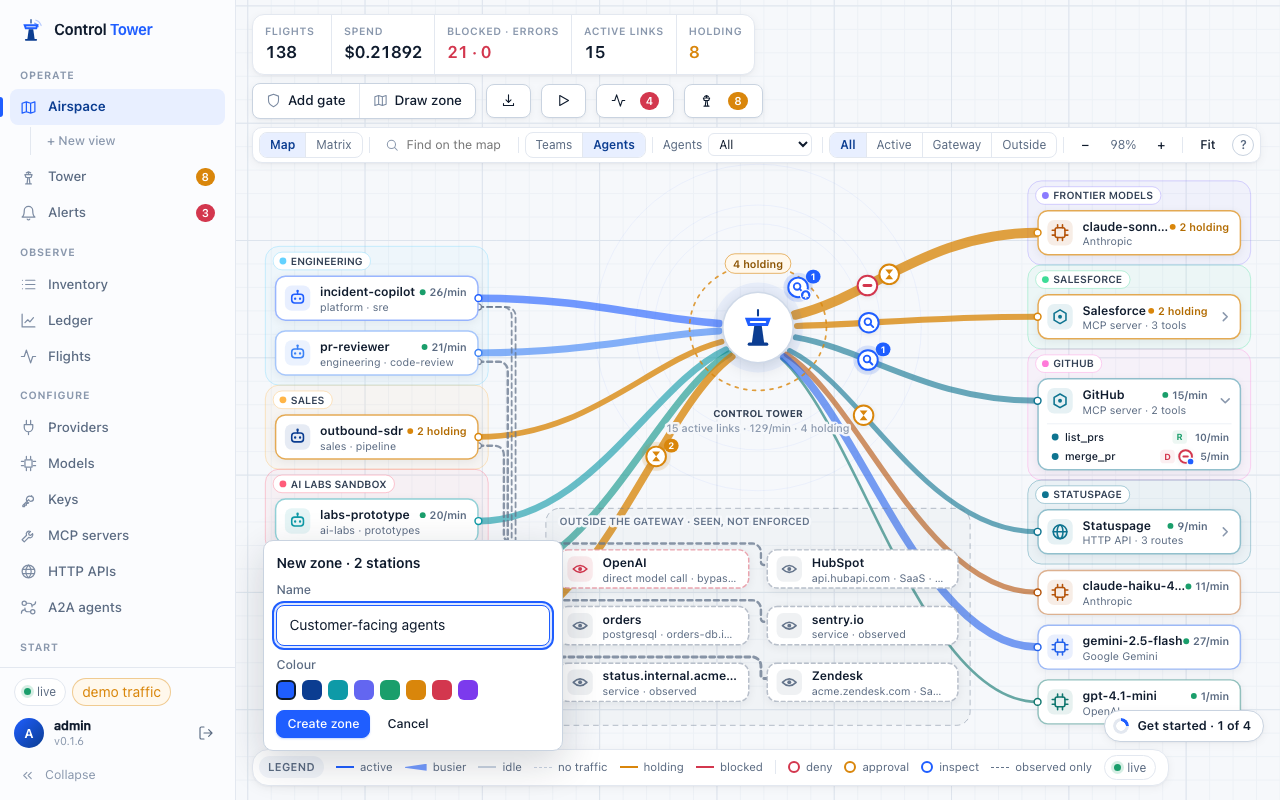Pick the green colour swatch
Viewport: 1280px width, 800px height.
tap(390, 690)
